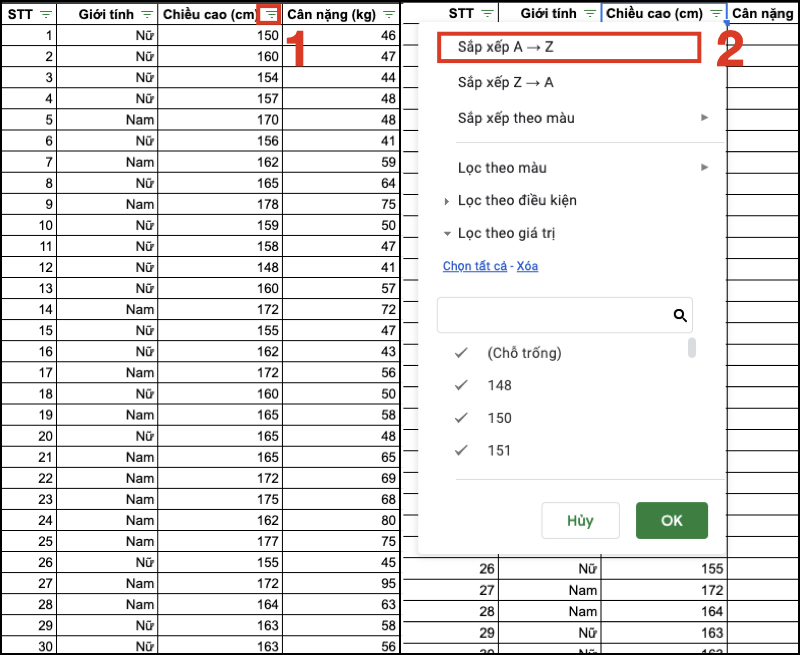The width and height of the screenshot is (800, 655).
Task: Uncheck the 150 filter value
Action: coord(461,418)
